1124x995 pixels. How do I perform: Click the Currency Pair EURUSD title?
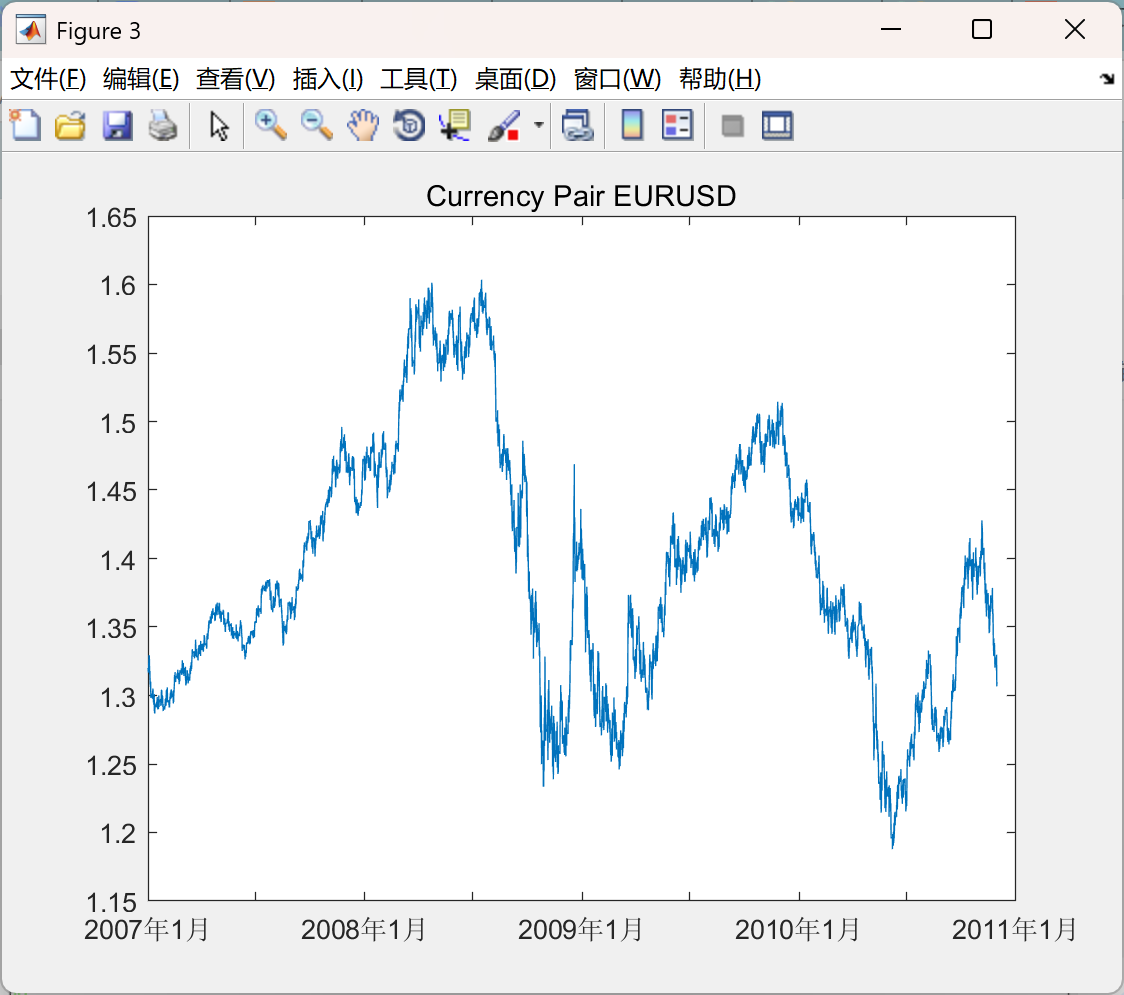[x=581, y=196]
